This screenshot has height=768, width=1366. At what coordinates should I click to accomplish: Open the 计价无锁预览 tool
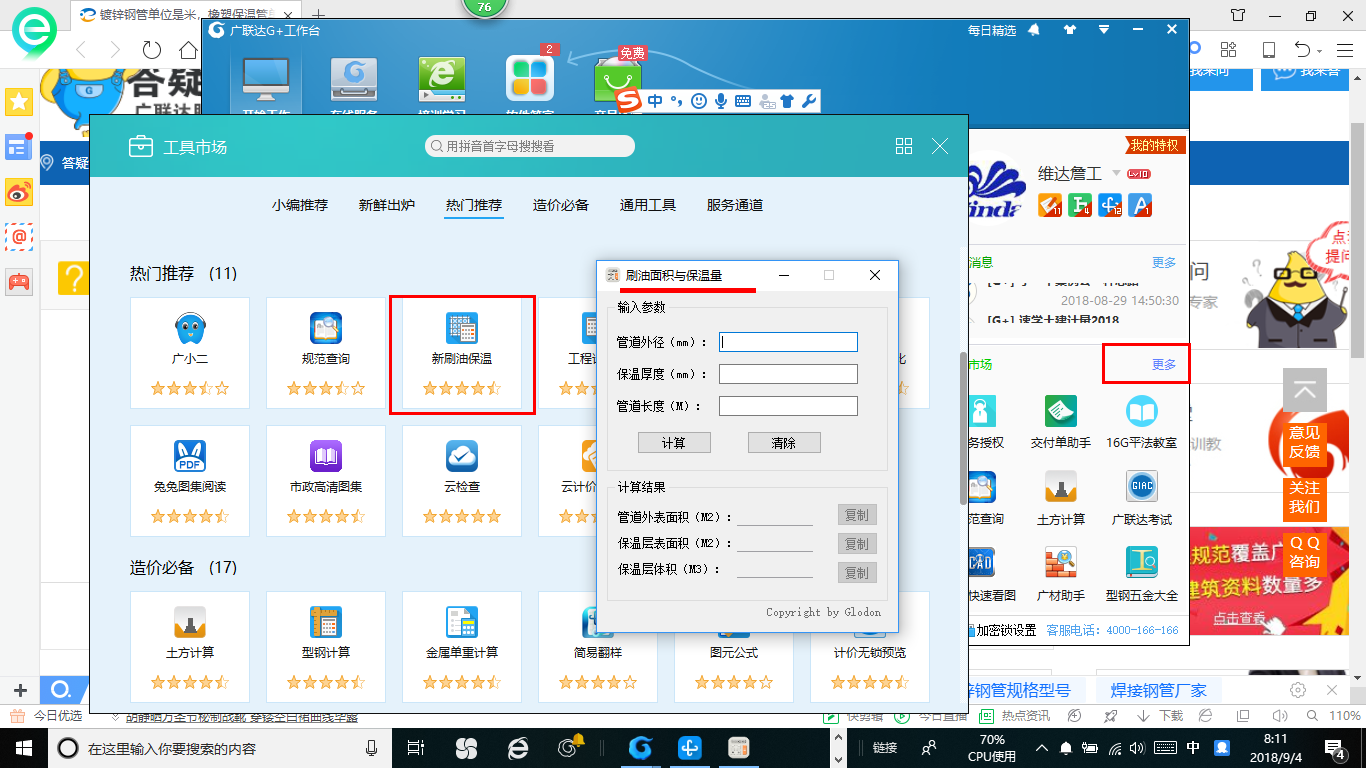[x=870, y=646]
